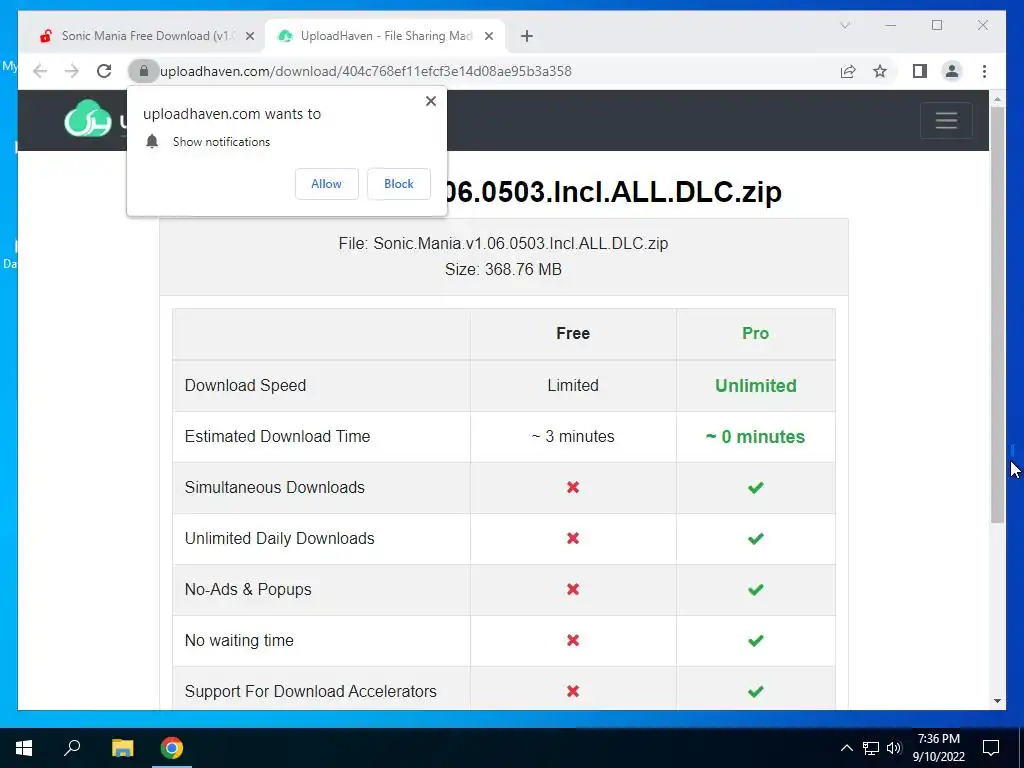Image resolution: width=1024 pixels, height=768 pixels.
Task: Dismiss the notification permission popup
Action: 430,101
